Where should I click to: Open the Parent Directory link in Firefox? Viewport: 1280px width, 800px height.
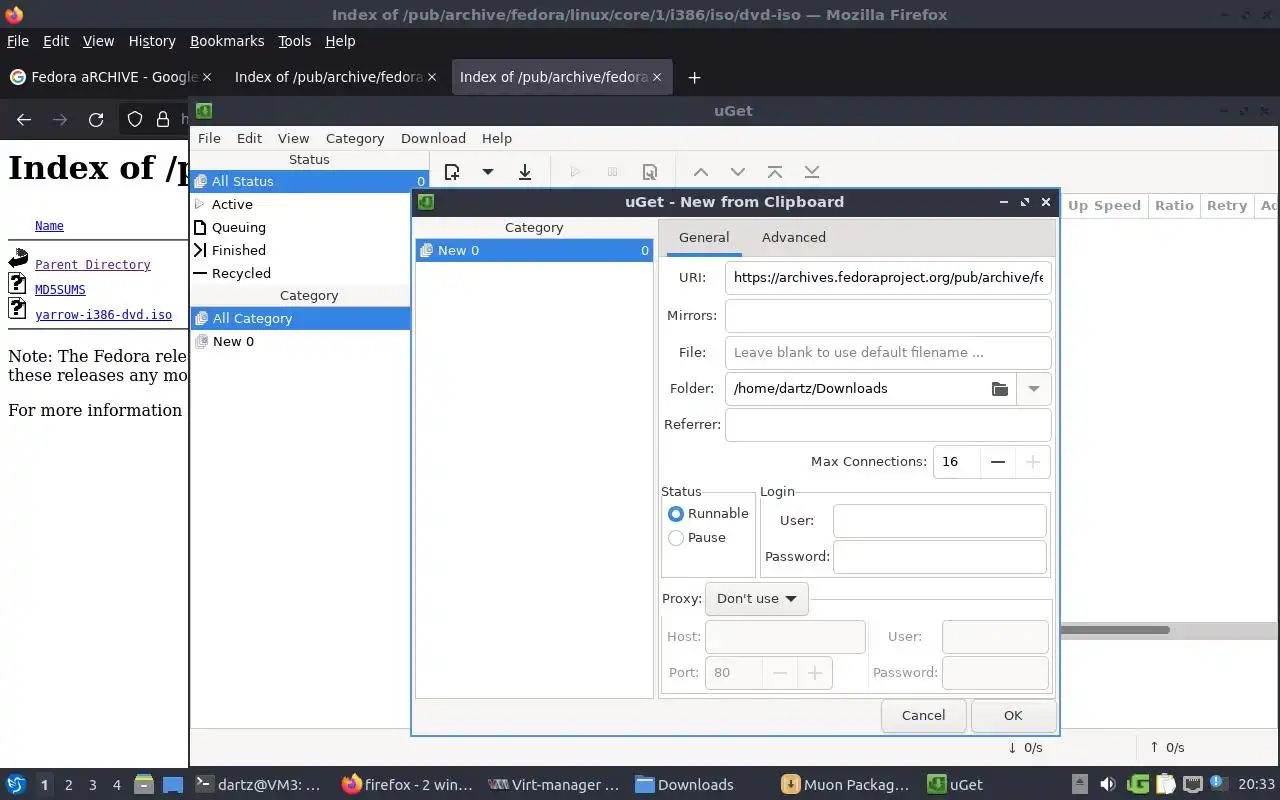click(93, 265)
